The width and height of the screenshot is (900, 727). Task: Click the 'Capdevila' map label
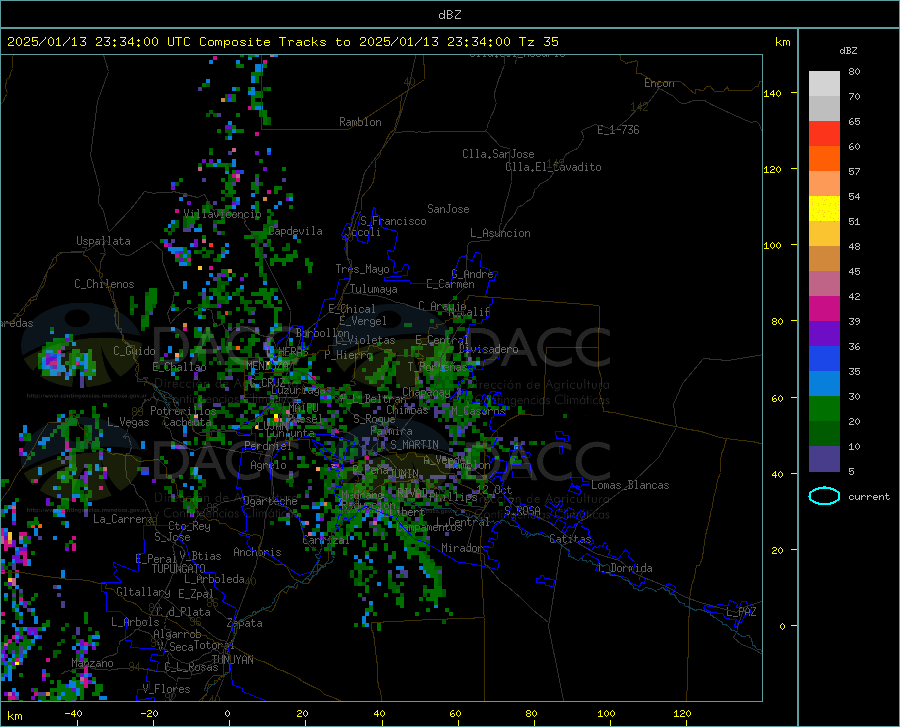(295, 231)
